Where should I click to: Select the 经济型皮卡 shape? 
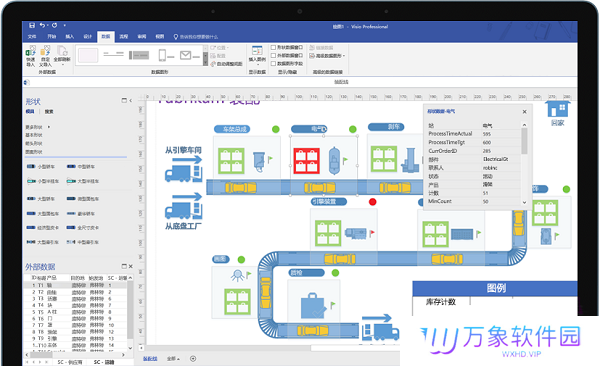[x=43, y=227]
